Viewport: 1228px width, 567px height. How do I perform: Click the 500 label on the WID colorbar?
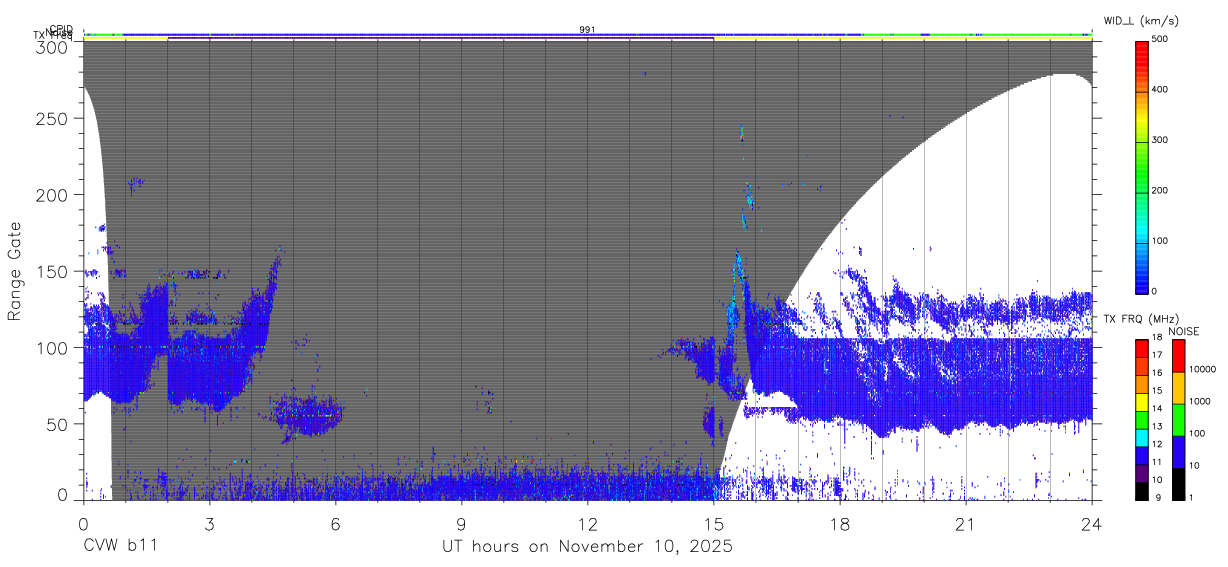(1160, 40)
